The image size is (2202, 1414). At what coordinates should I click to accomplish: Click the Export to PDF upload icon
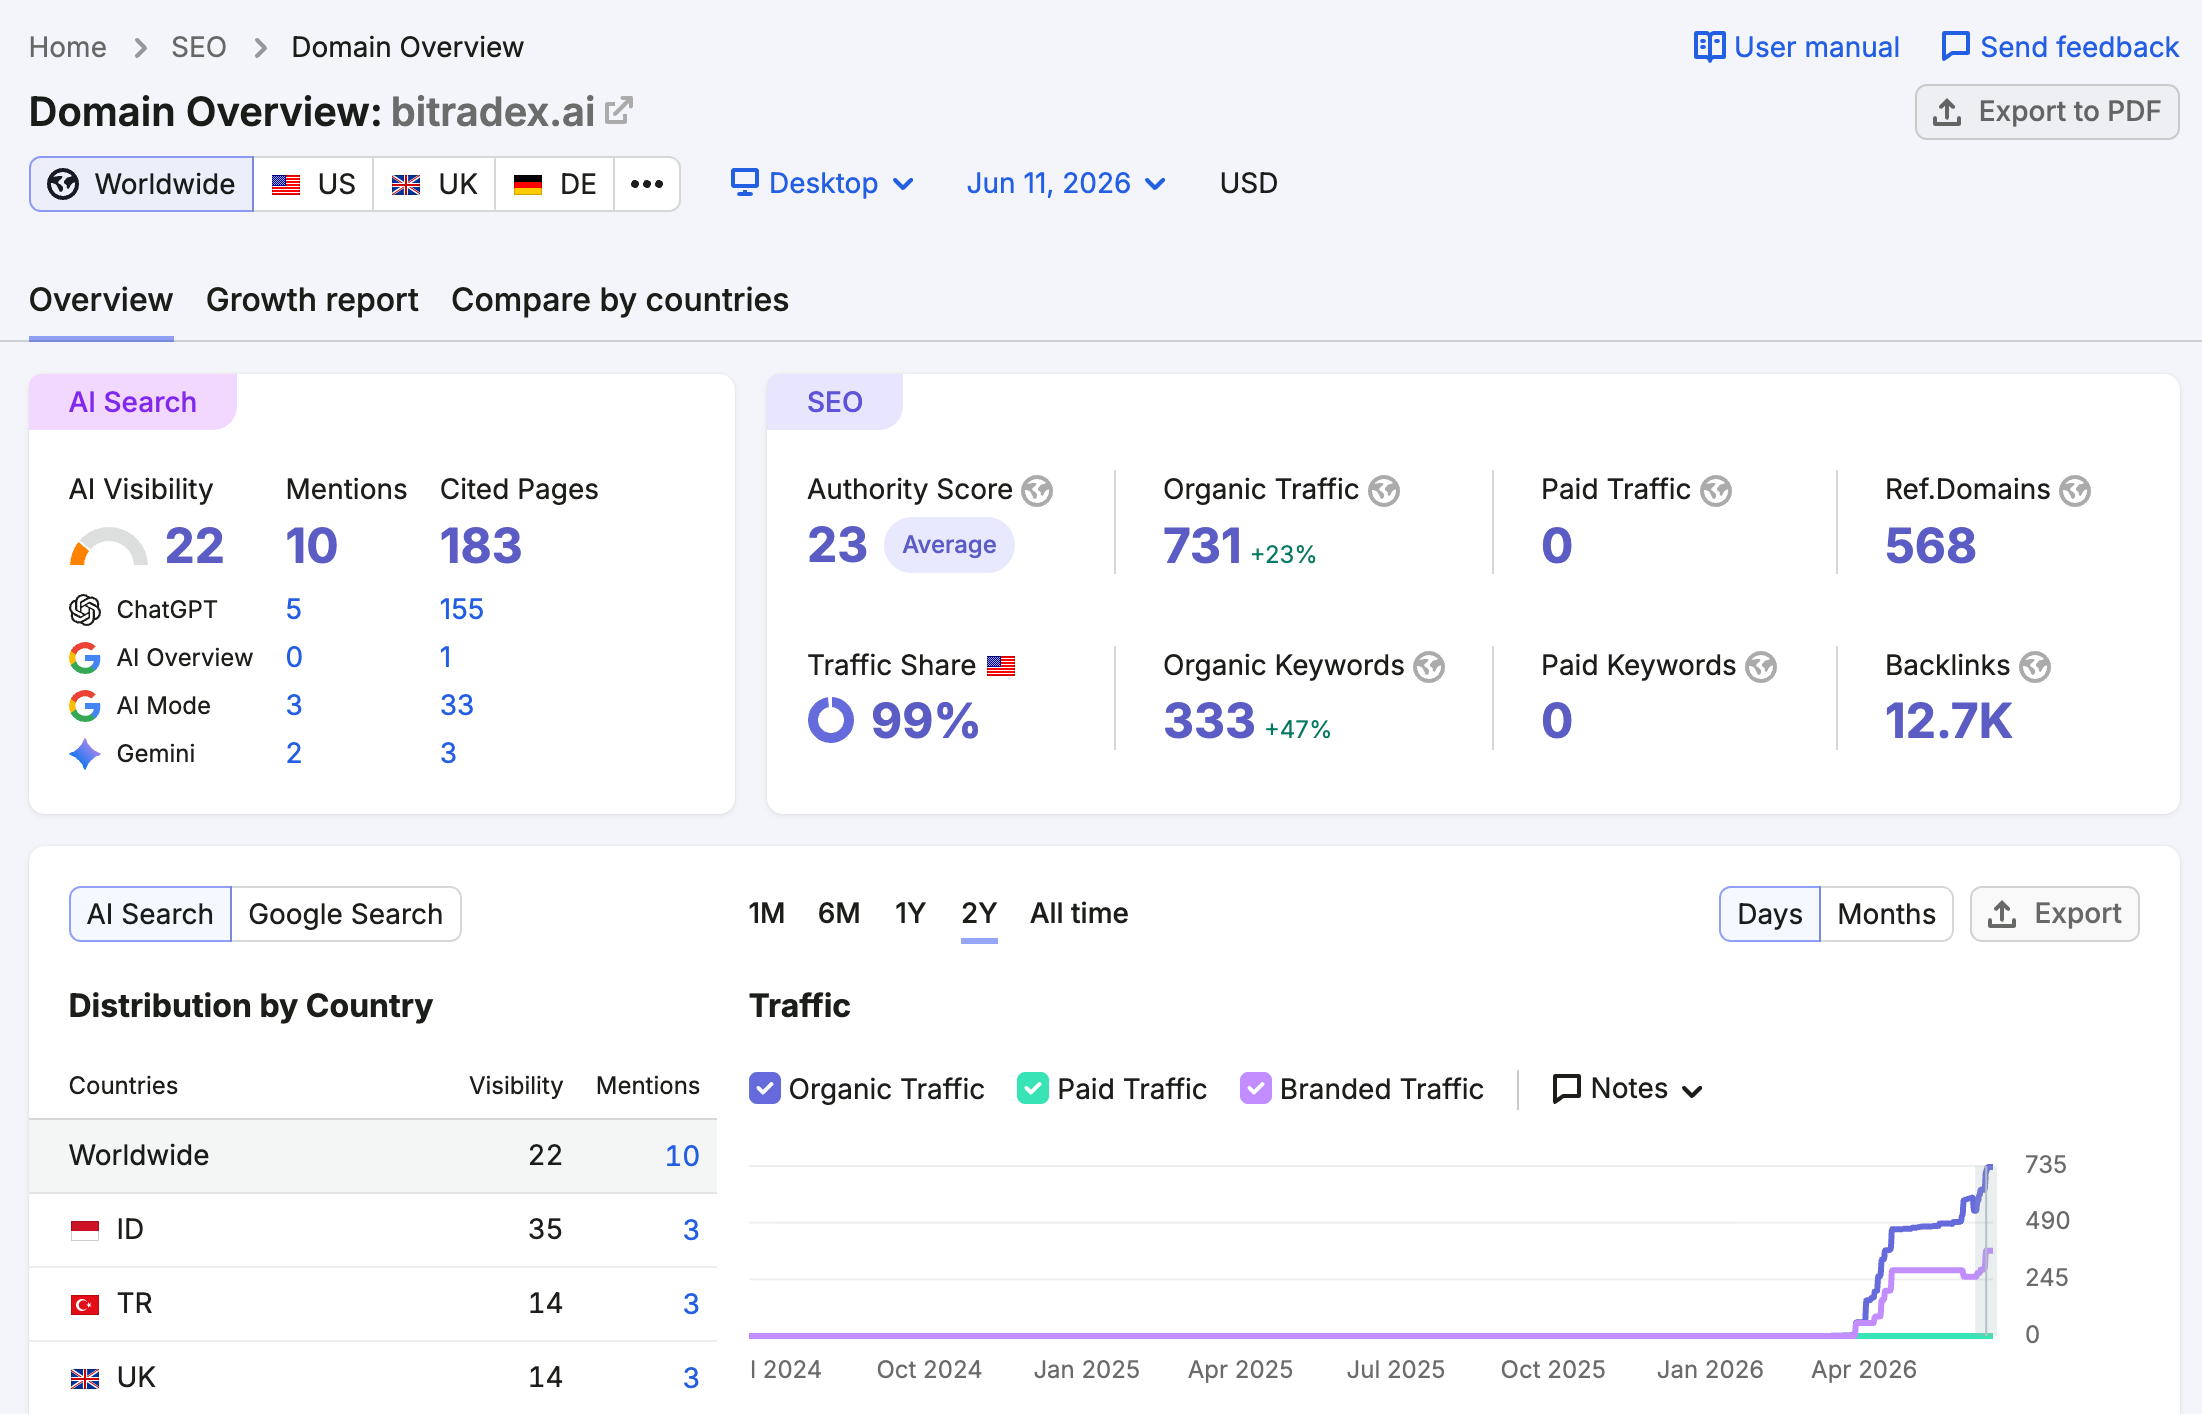coord(1947,112)
